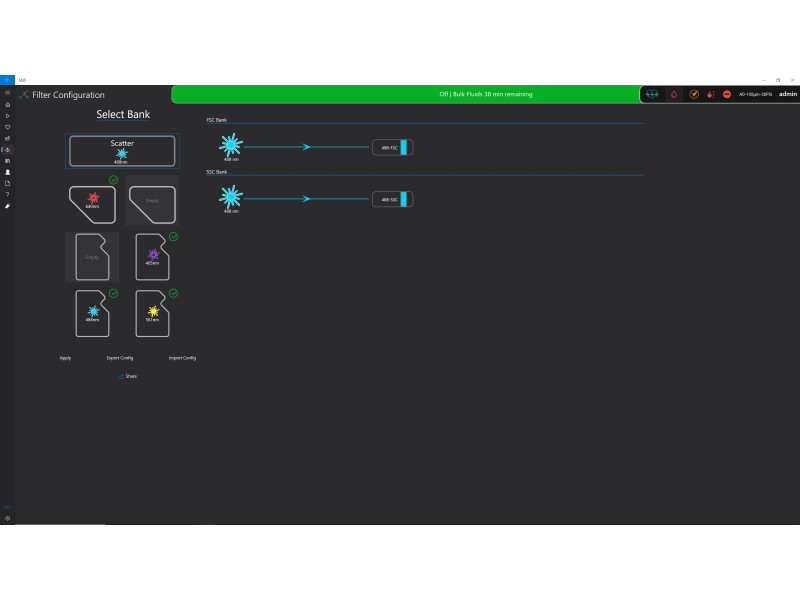Click the heartbeat system health icon
The image size is (800, 600).
coord(653,94)
